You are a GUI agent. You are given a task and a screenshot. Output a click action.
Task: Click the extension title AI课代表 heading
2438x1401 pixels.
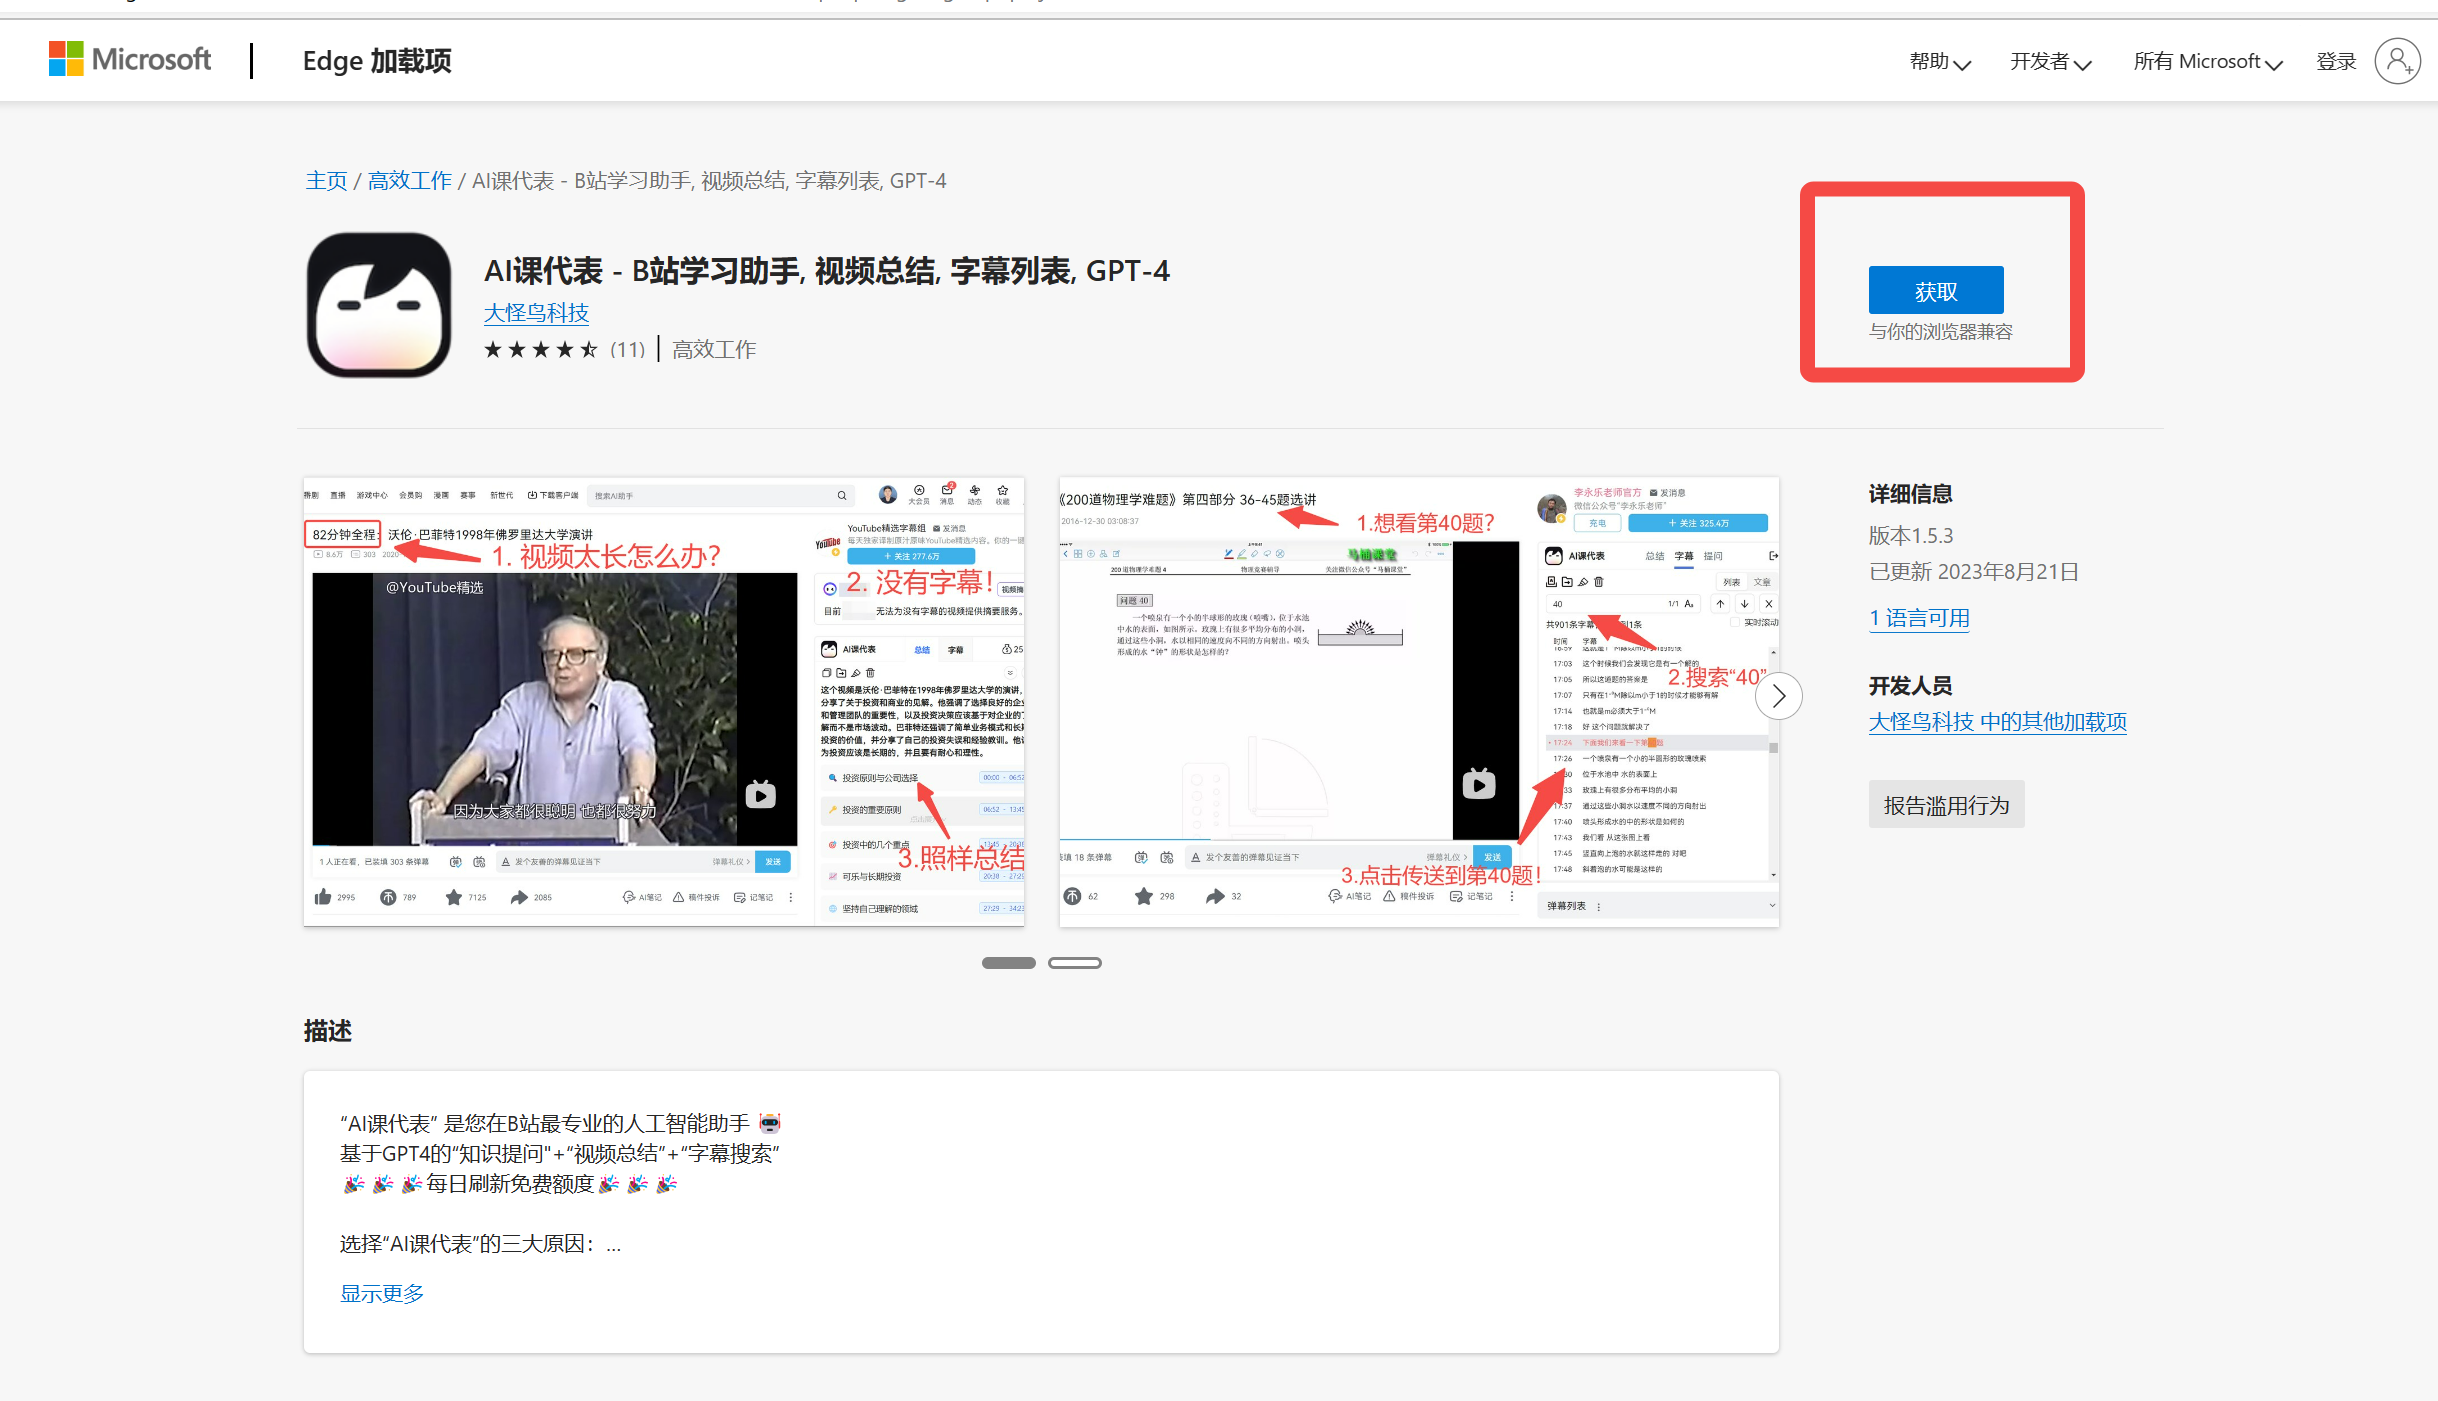827,271
